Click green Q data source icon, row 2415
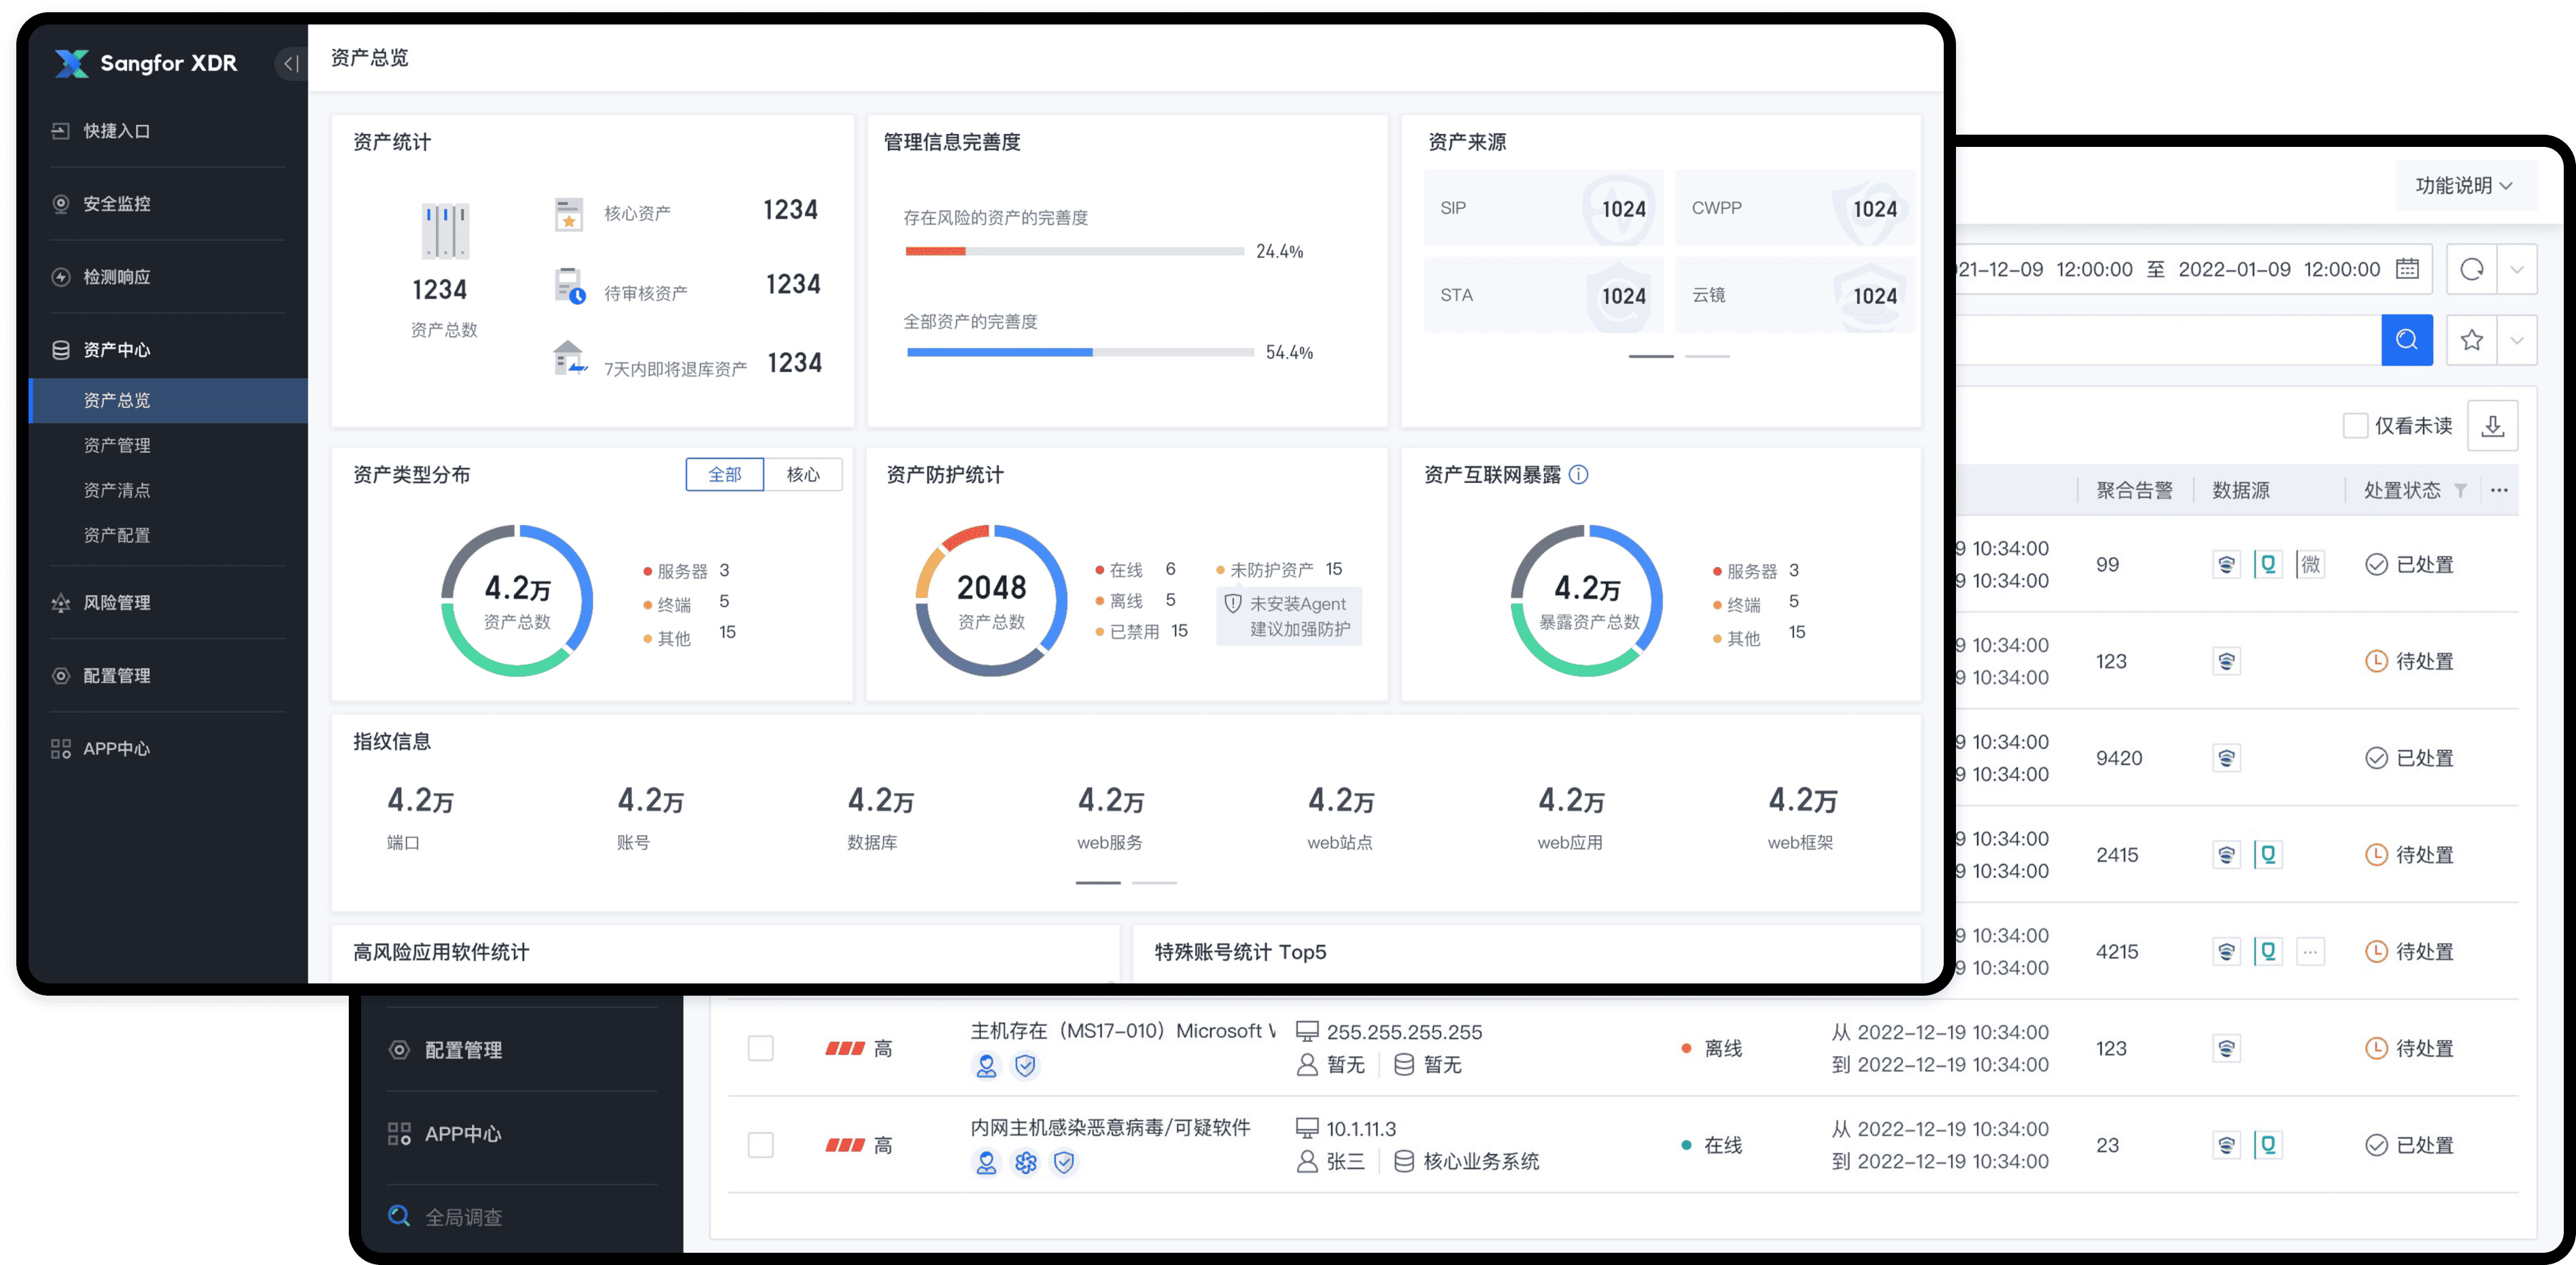Viewport: 2576px width, 1265px height. tap(2268, 855)
